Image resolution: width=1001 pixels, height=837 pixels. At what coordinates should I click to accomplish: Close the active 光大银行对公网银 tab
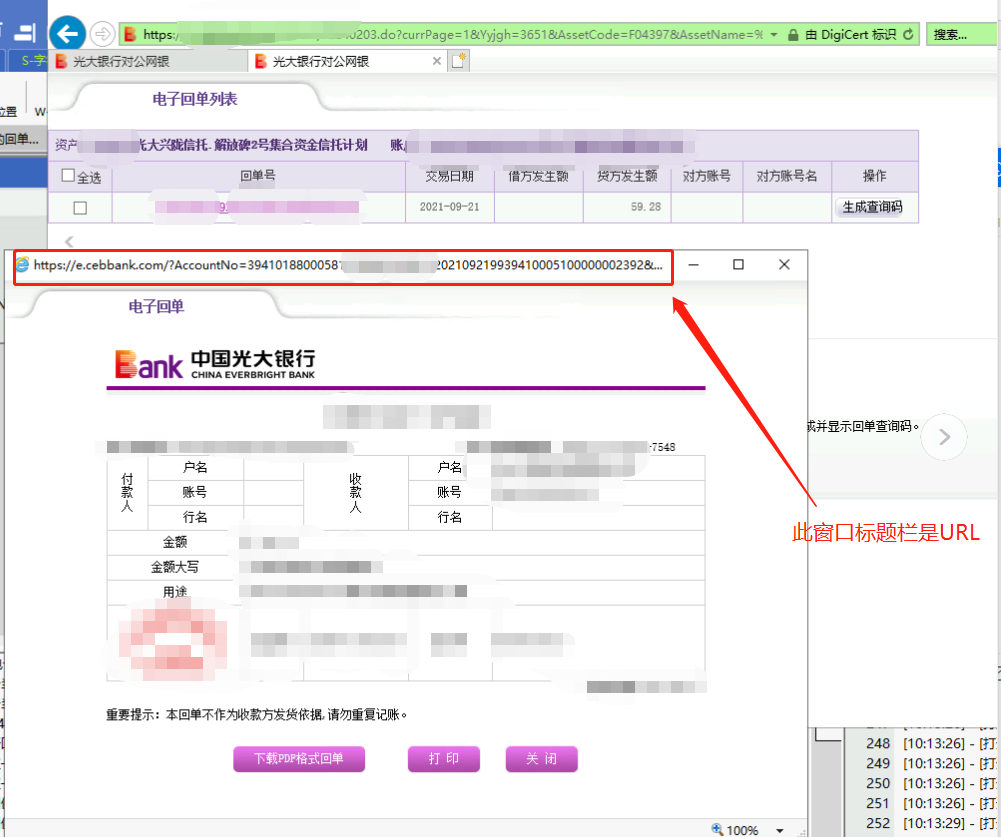tap(436, 61)
